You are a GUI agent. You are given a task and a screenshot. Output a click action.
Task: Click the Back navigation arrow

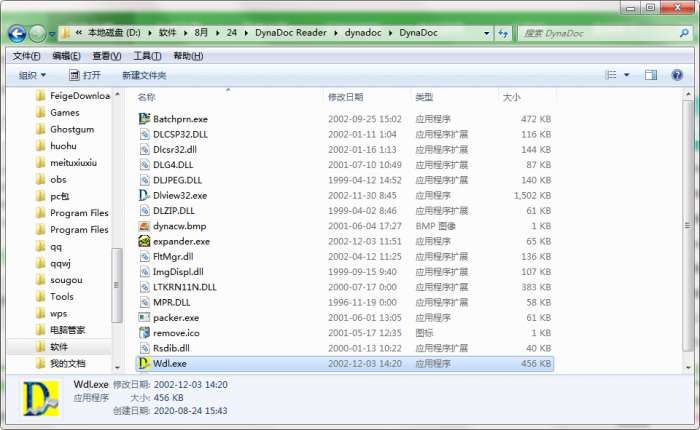coord(17,33)
